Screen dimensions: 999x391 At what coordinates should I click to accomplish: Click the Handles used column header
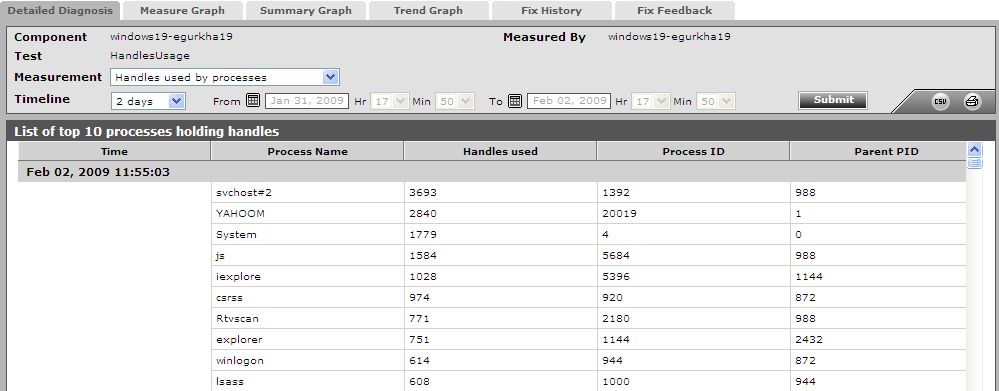[501, 152]
